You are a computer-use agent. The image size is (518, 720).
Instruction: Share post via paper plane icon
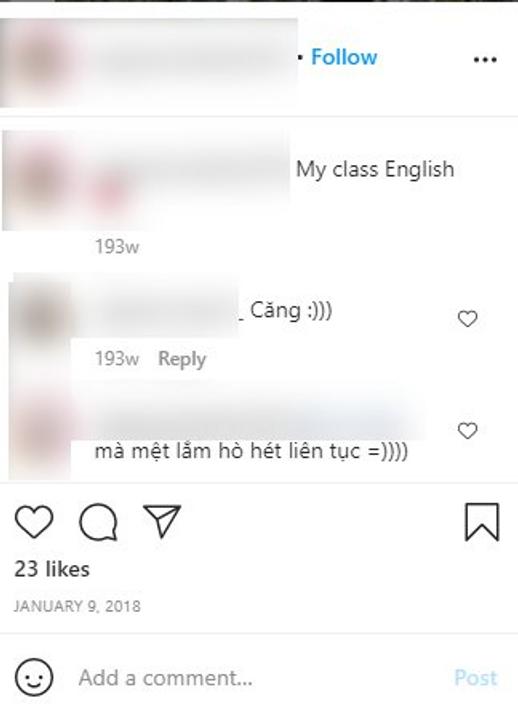[162, 521]
